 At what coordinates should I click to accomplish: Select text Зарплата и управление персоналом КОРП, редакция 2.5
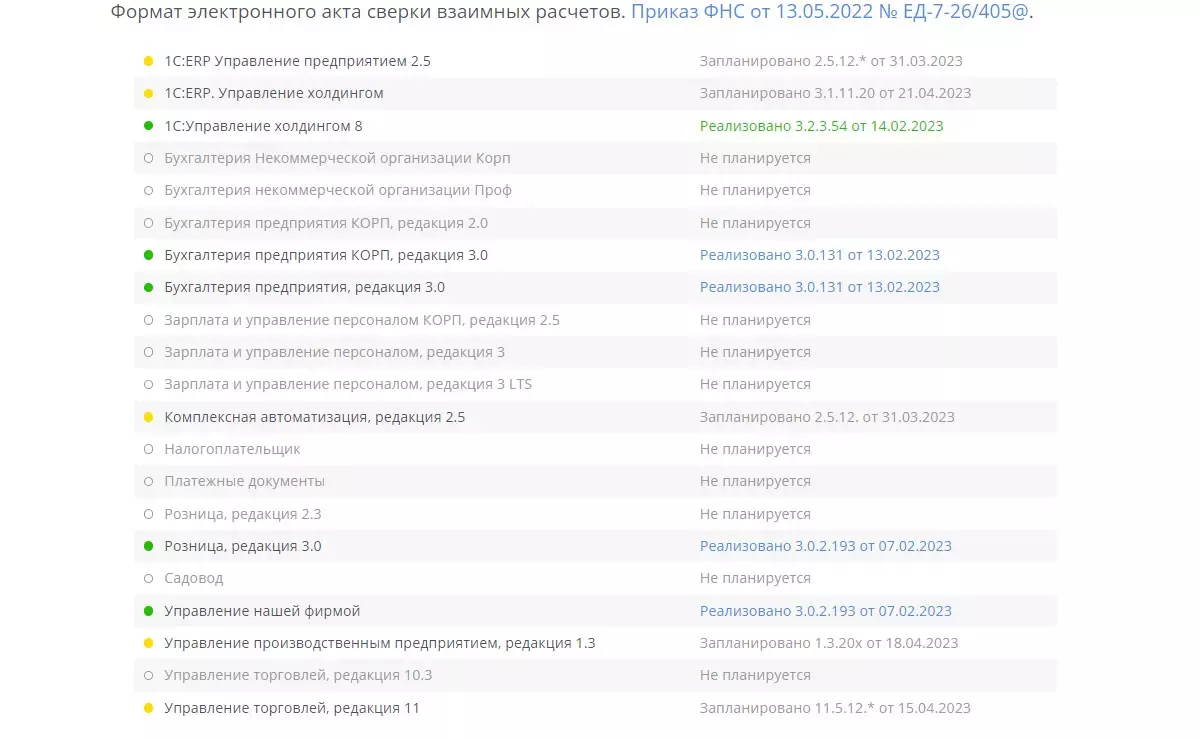point(362,320)
